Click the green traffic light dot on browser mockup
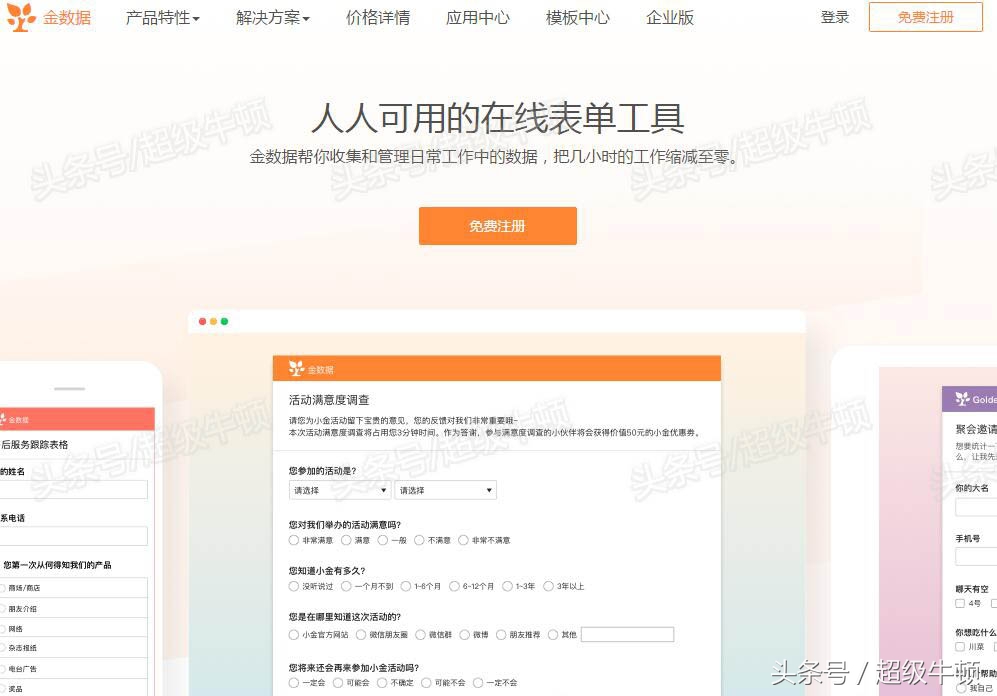The image size is (997, 696). (223, 321)
